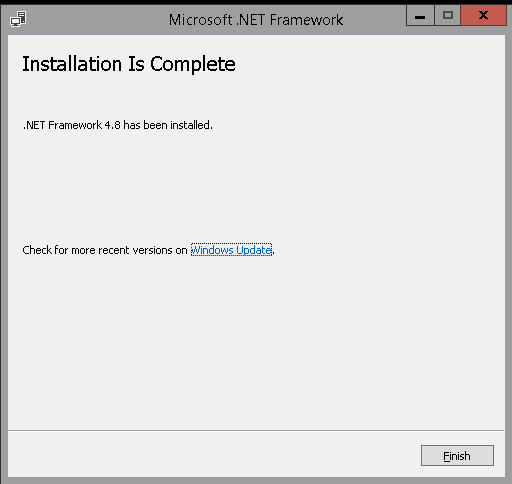
Task: Click the word Update in the blue link
Action: [254, 250]
